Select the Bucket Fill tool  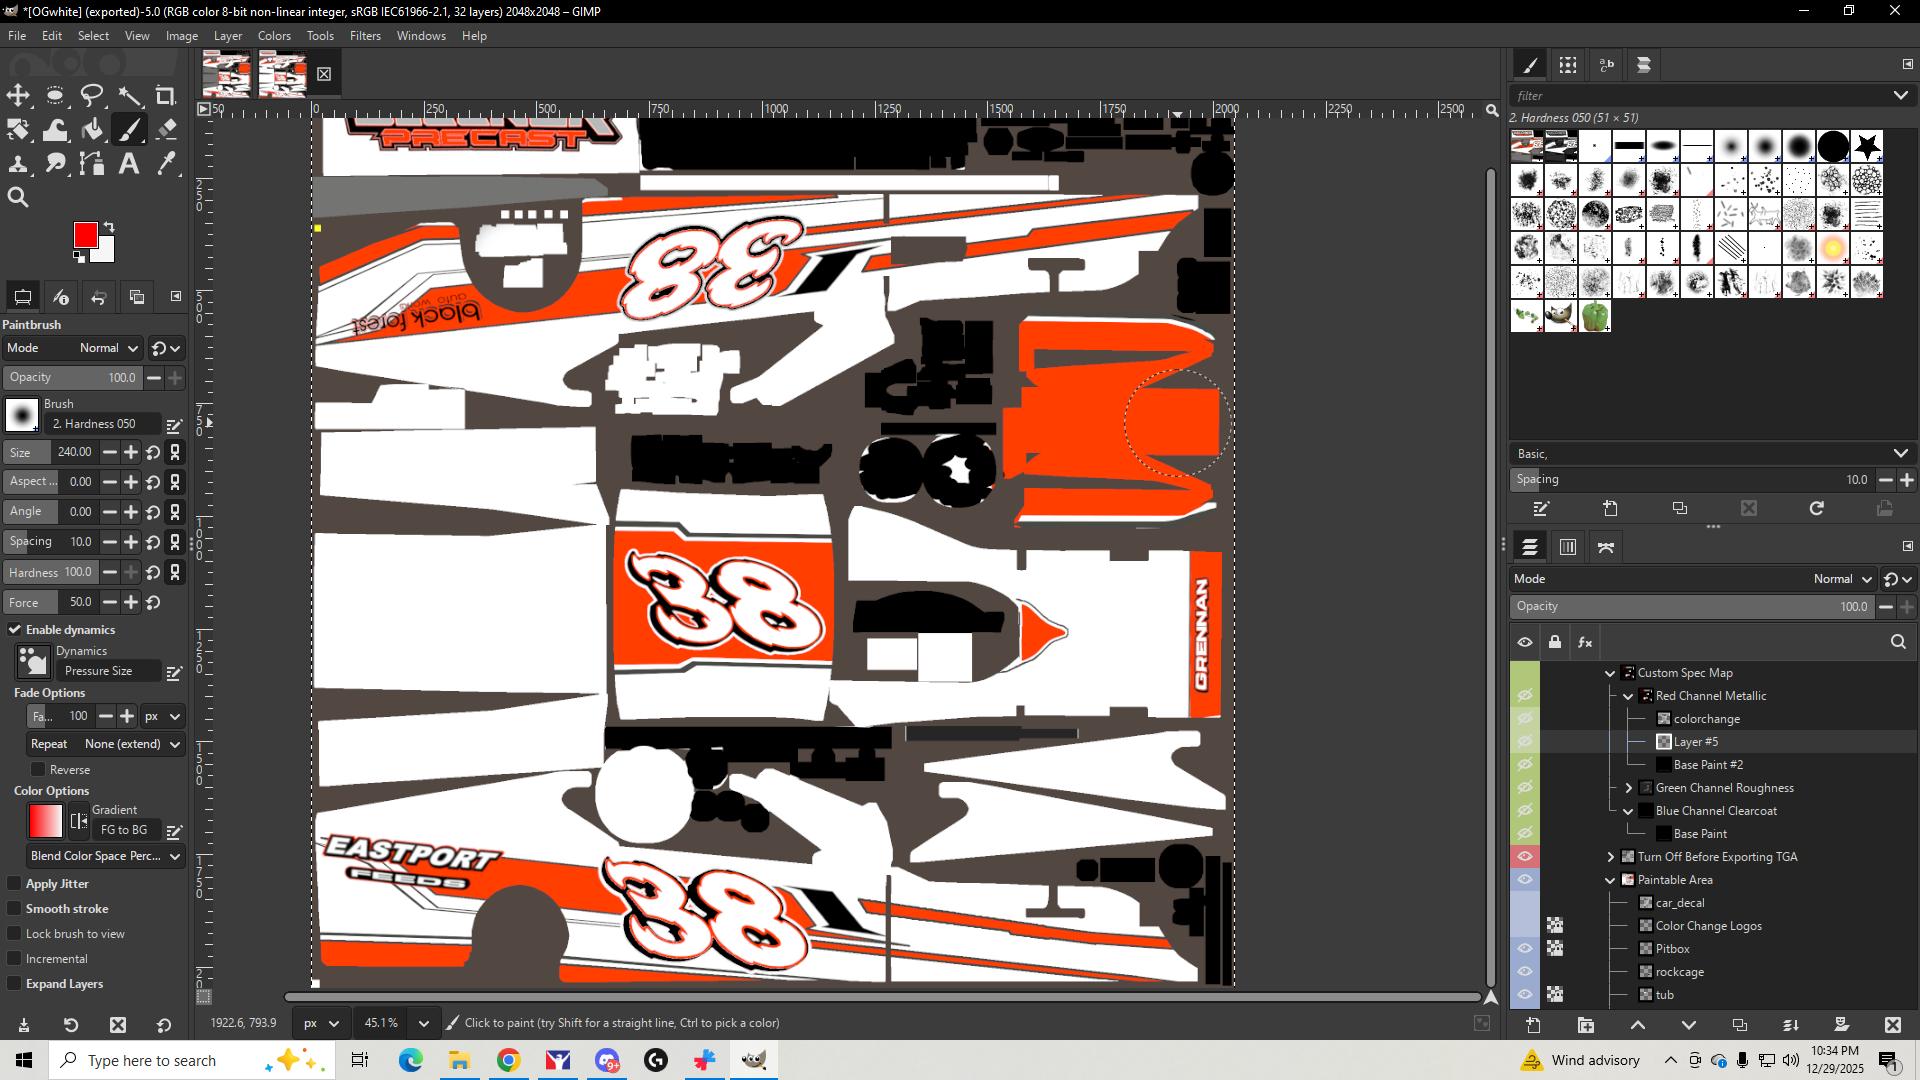point(92,129)
